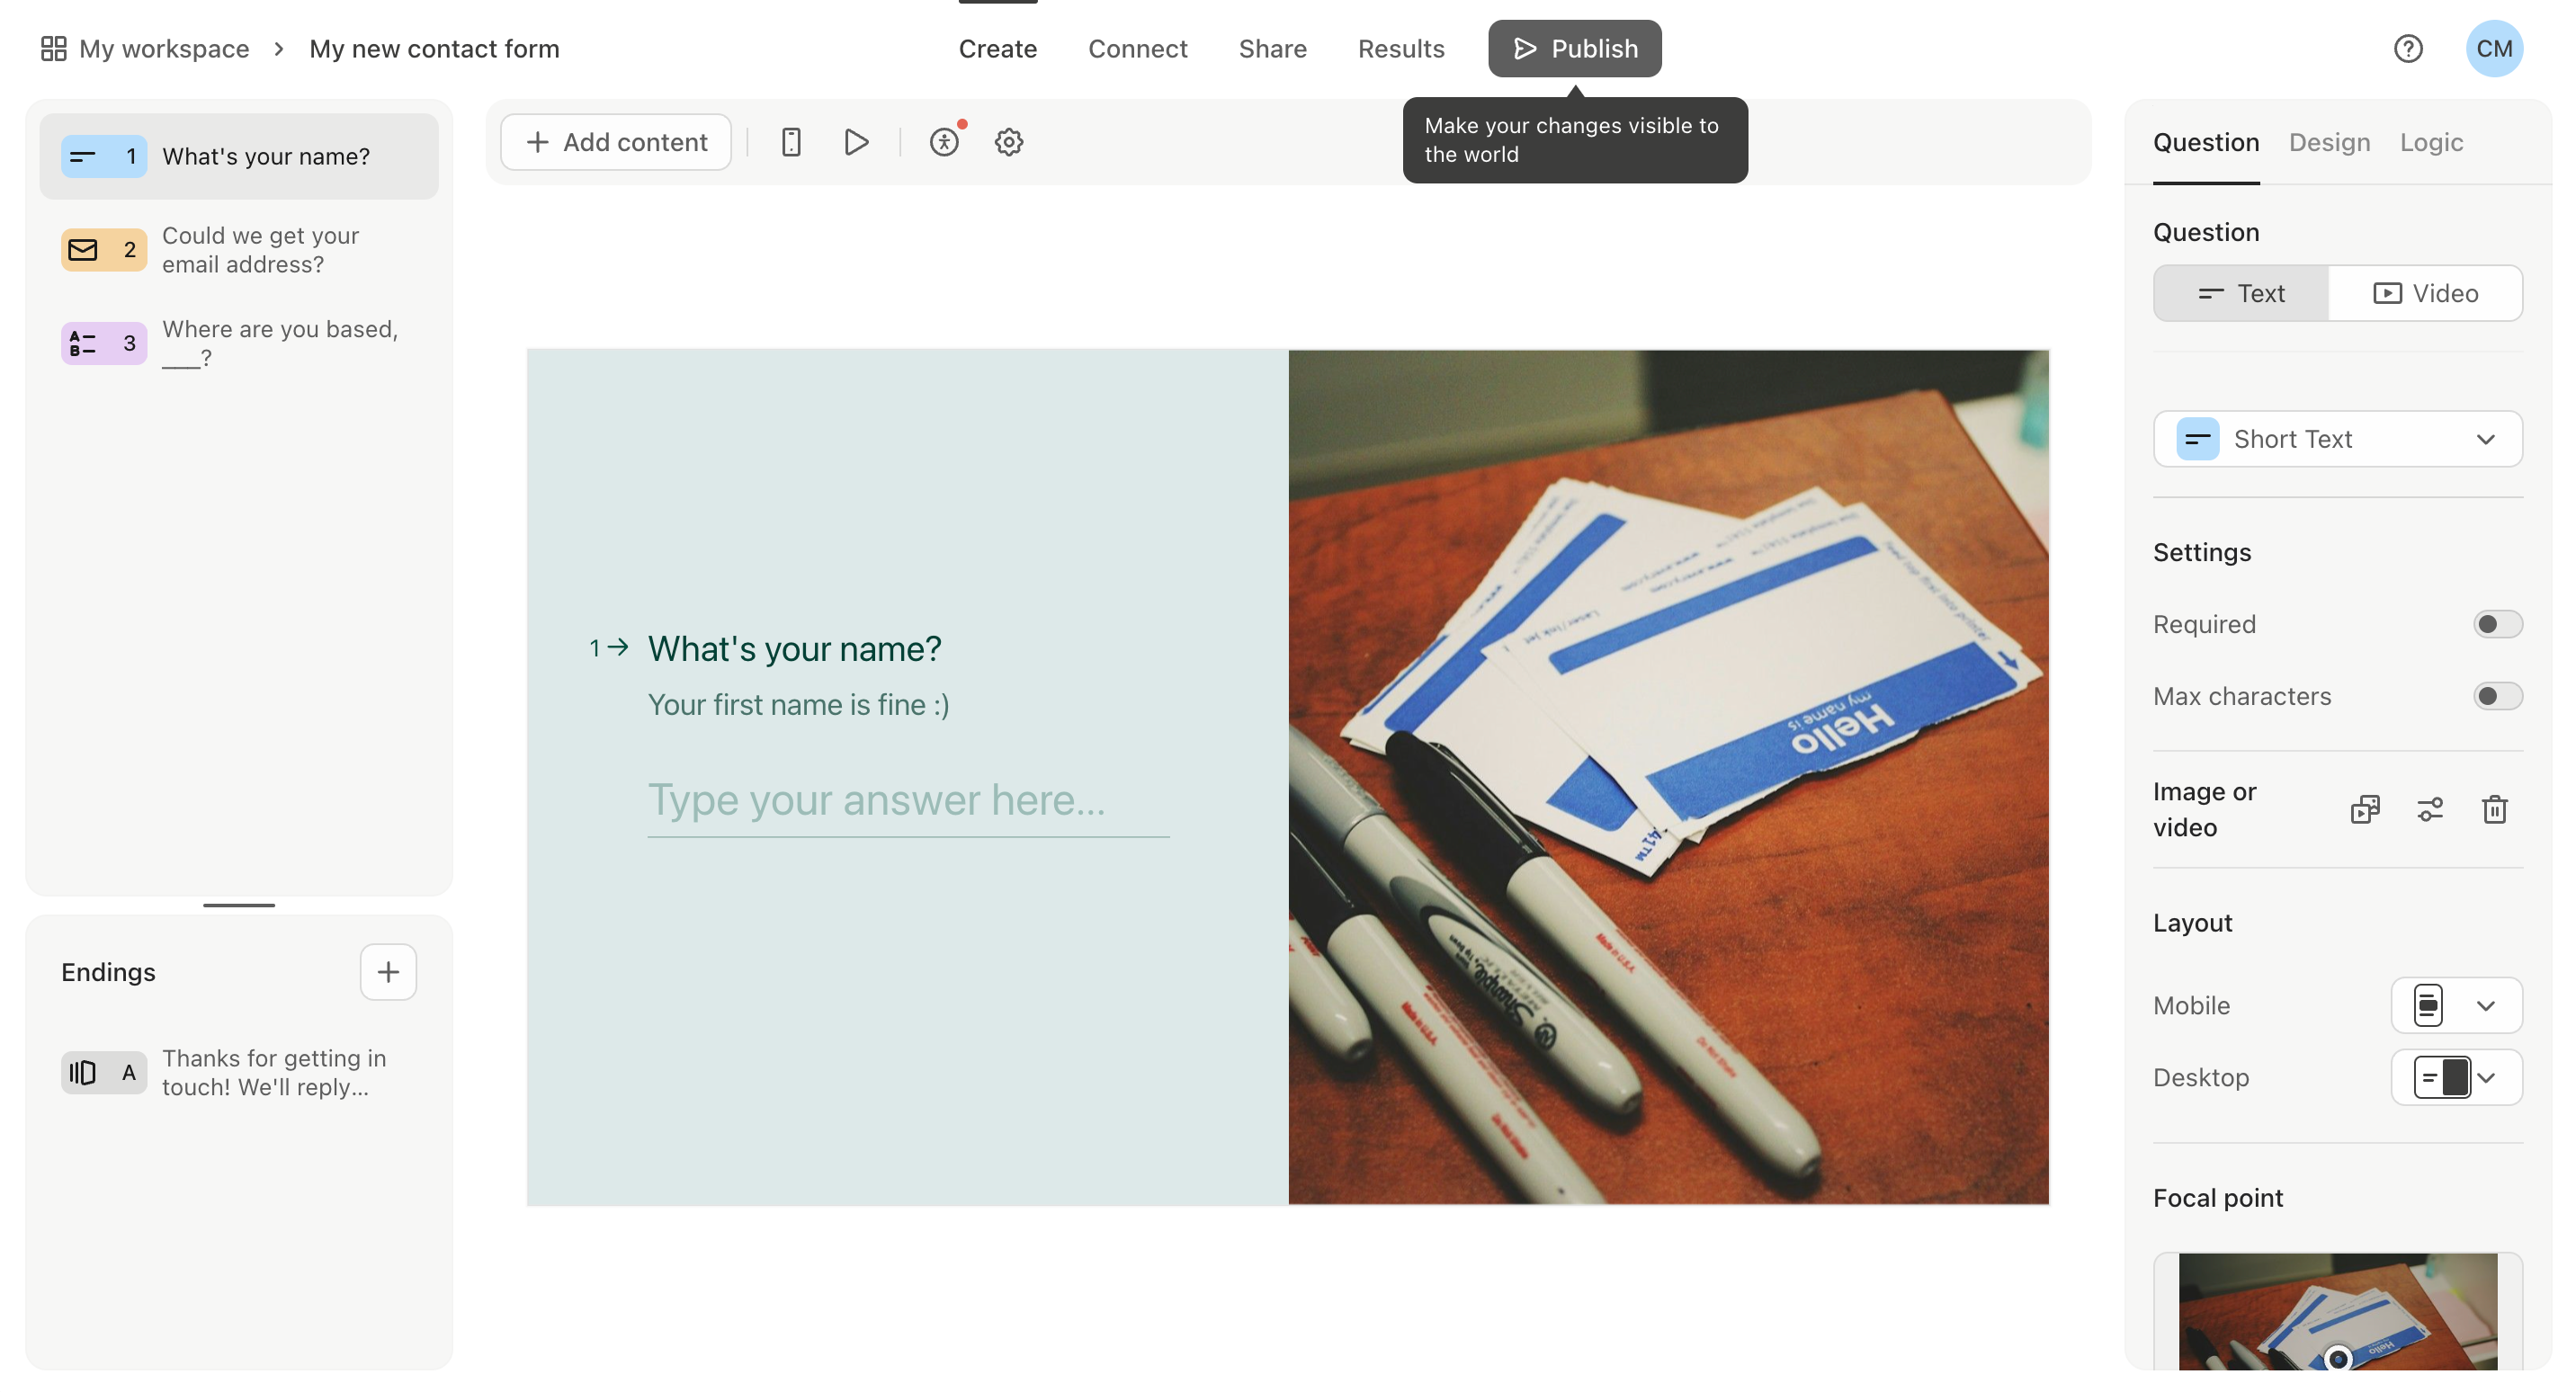Toggle the Max characters switch
The image size is (2576, 1392).
pos(2497,696)
